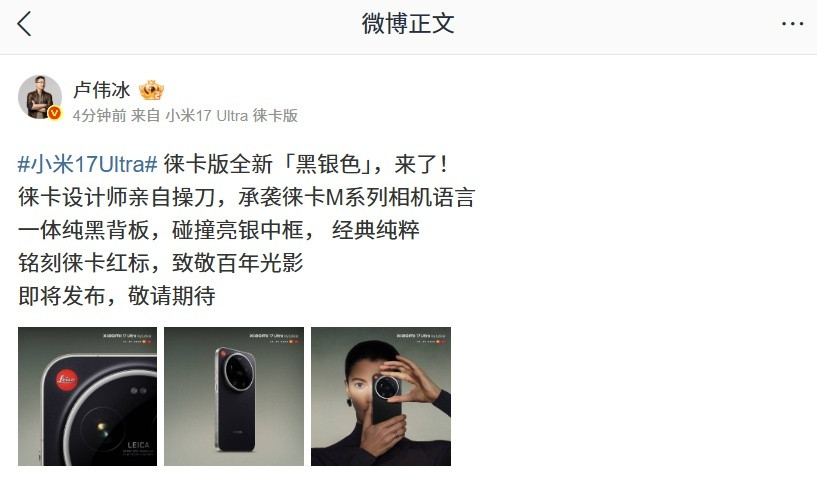Viewport: 817px width, 477px height.
Task: Click the camera ring in second photo
Action: coord(239,372)
